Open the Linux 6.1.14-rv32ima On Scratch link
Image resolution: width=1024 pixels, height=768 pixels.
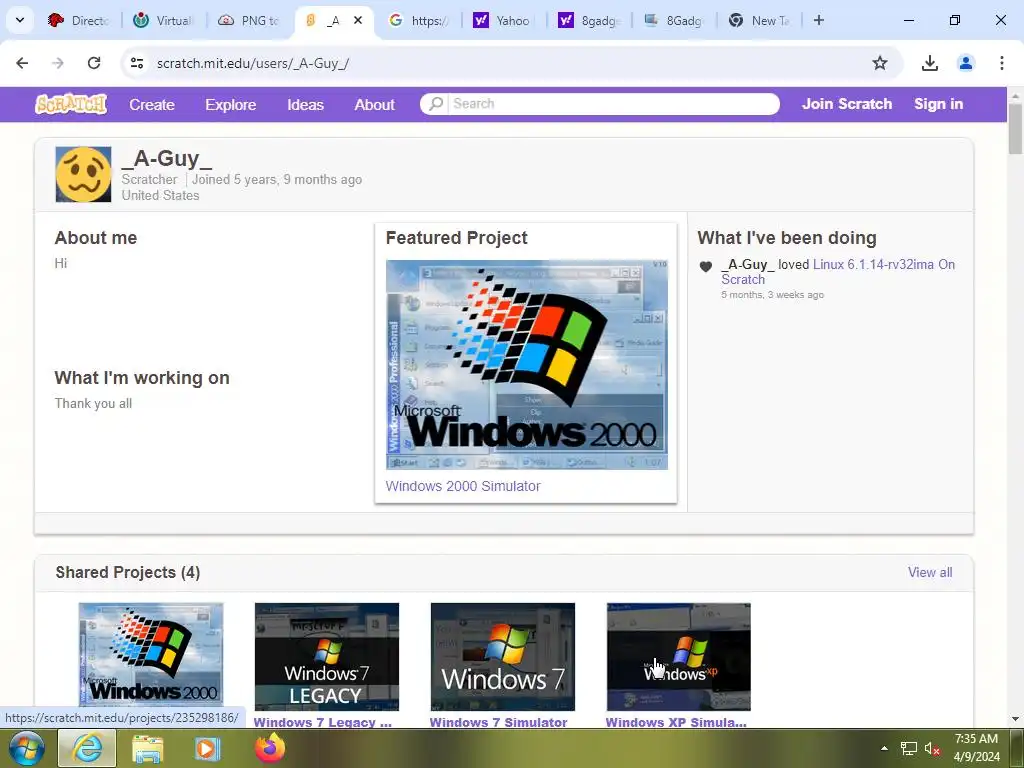point(838,272)
